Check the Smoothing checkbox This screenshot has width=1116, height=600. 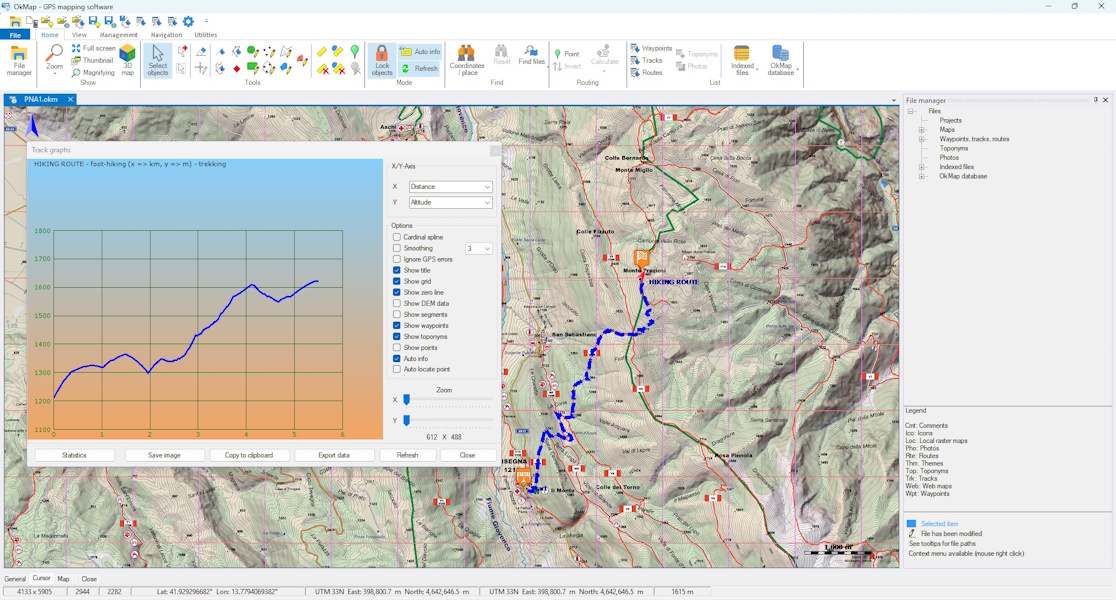[x=397, y=248]
